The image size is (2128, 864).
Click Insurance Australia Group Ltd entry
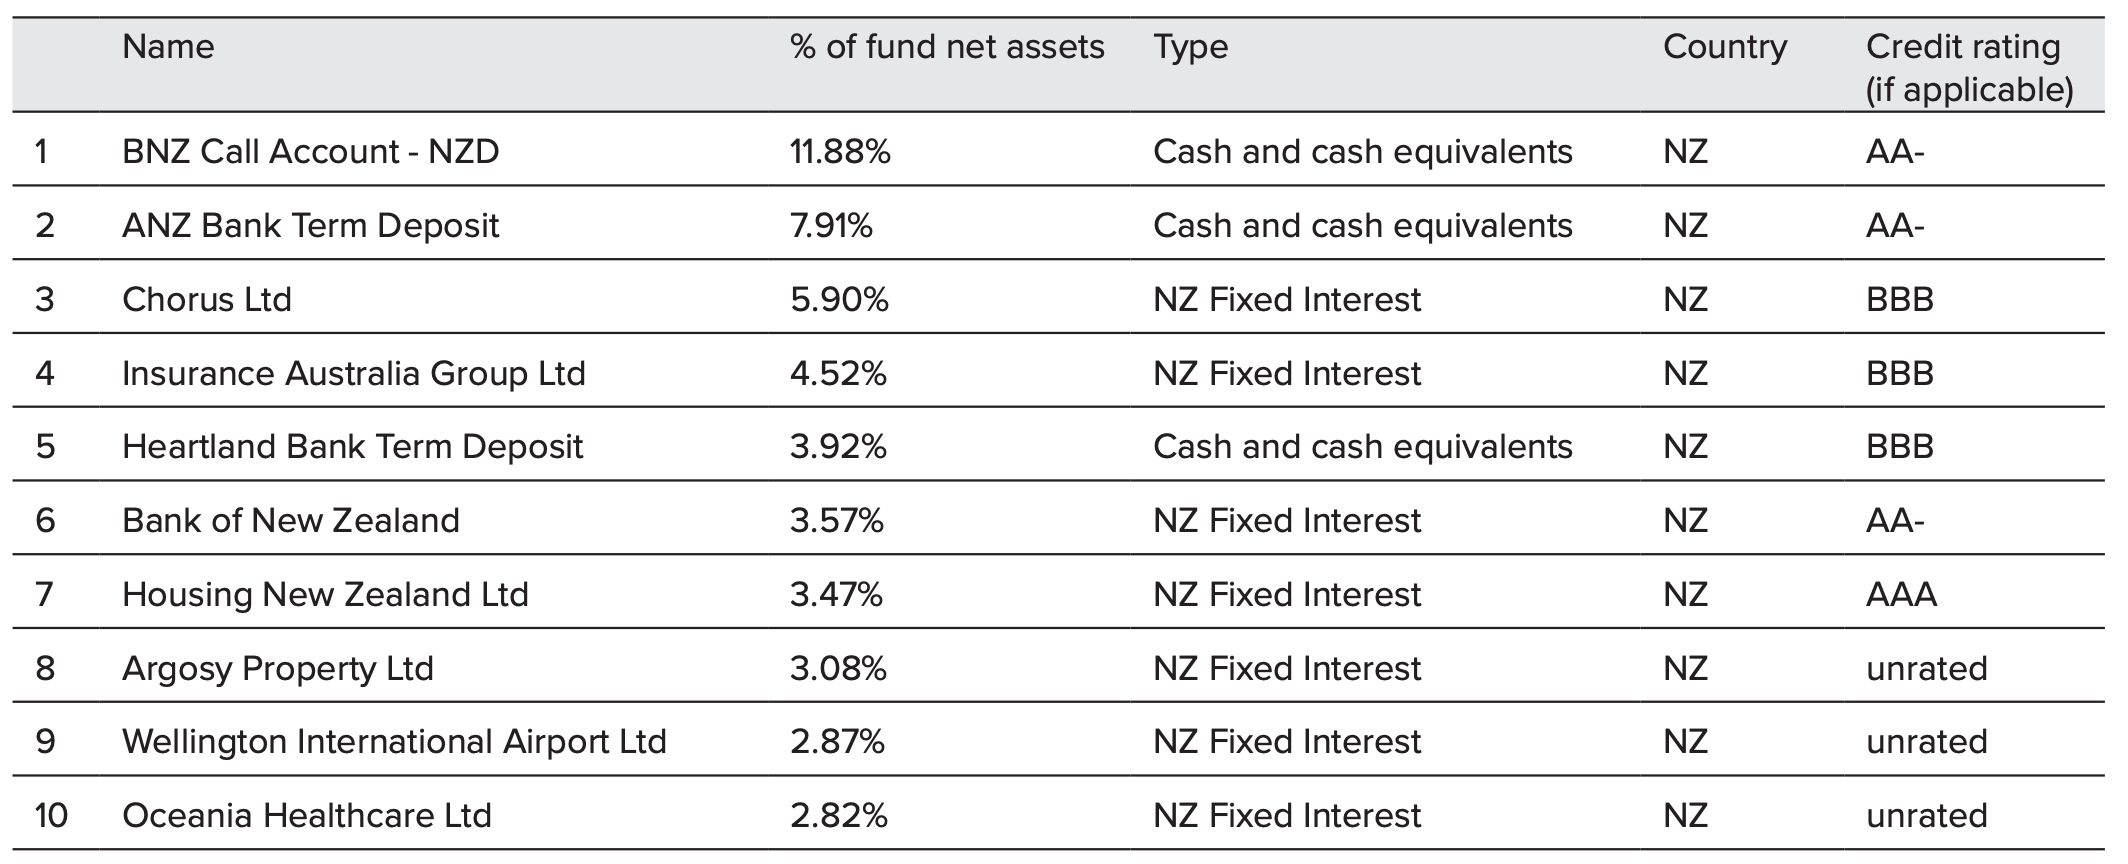point(353,373)
